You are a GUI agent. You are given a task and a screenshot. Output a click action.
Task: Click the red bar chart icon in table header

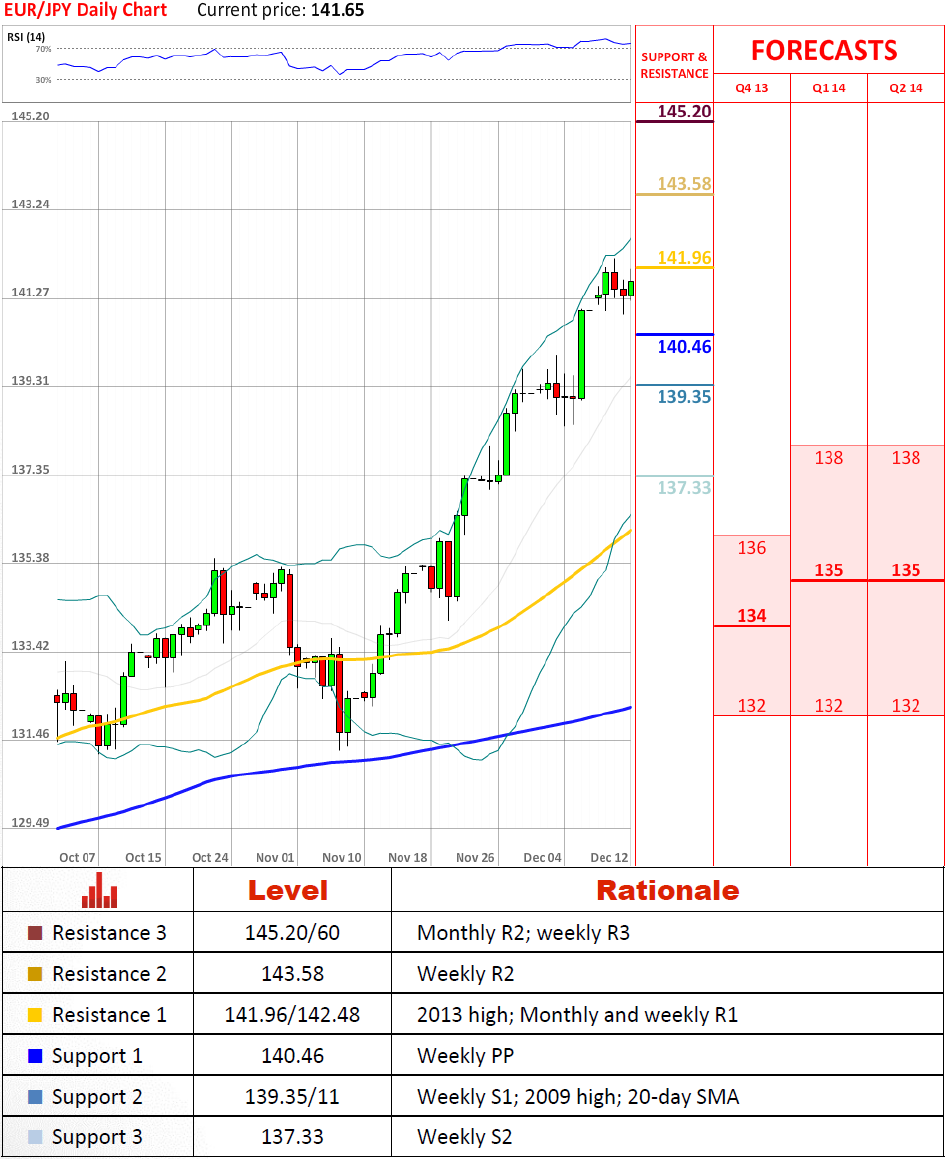(x=98, y=889)
